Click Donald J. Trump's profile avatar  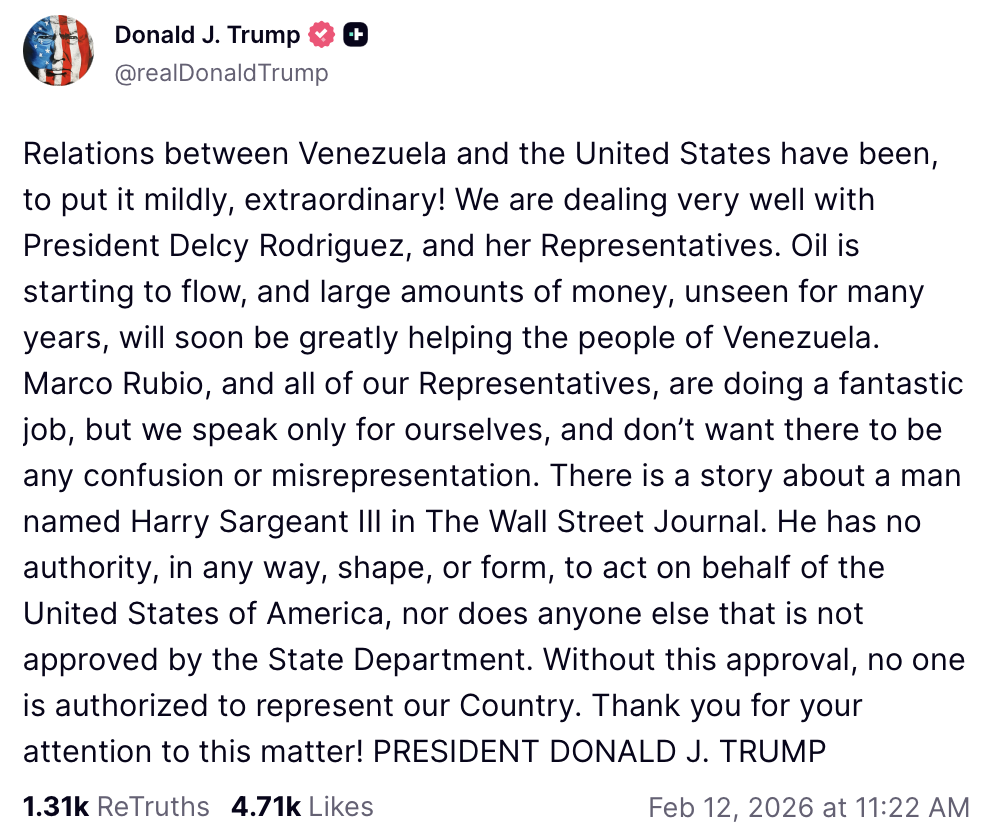[x=59, y=52]
